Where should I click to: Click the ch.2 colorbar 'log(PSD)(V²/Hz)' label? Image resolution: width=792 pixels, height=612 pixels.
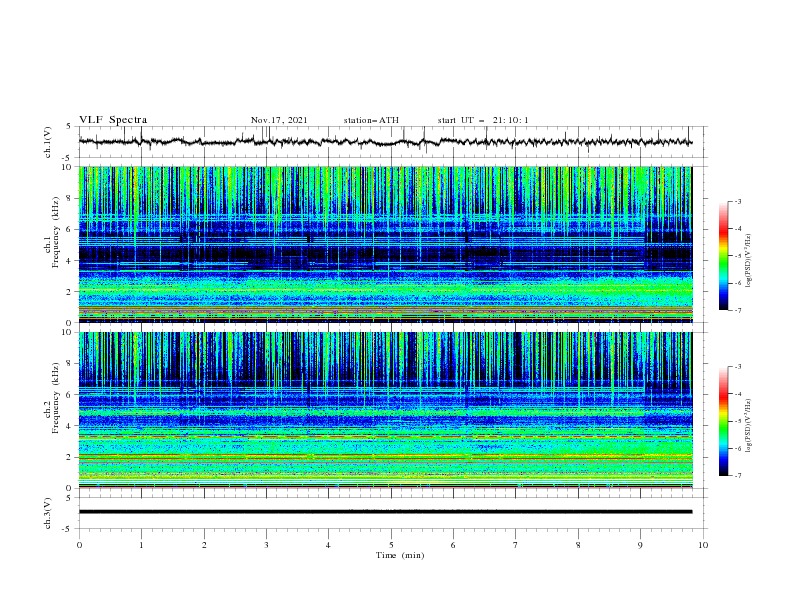pyautogui.click(x=749, y=426)
